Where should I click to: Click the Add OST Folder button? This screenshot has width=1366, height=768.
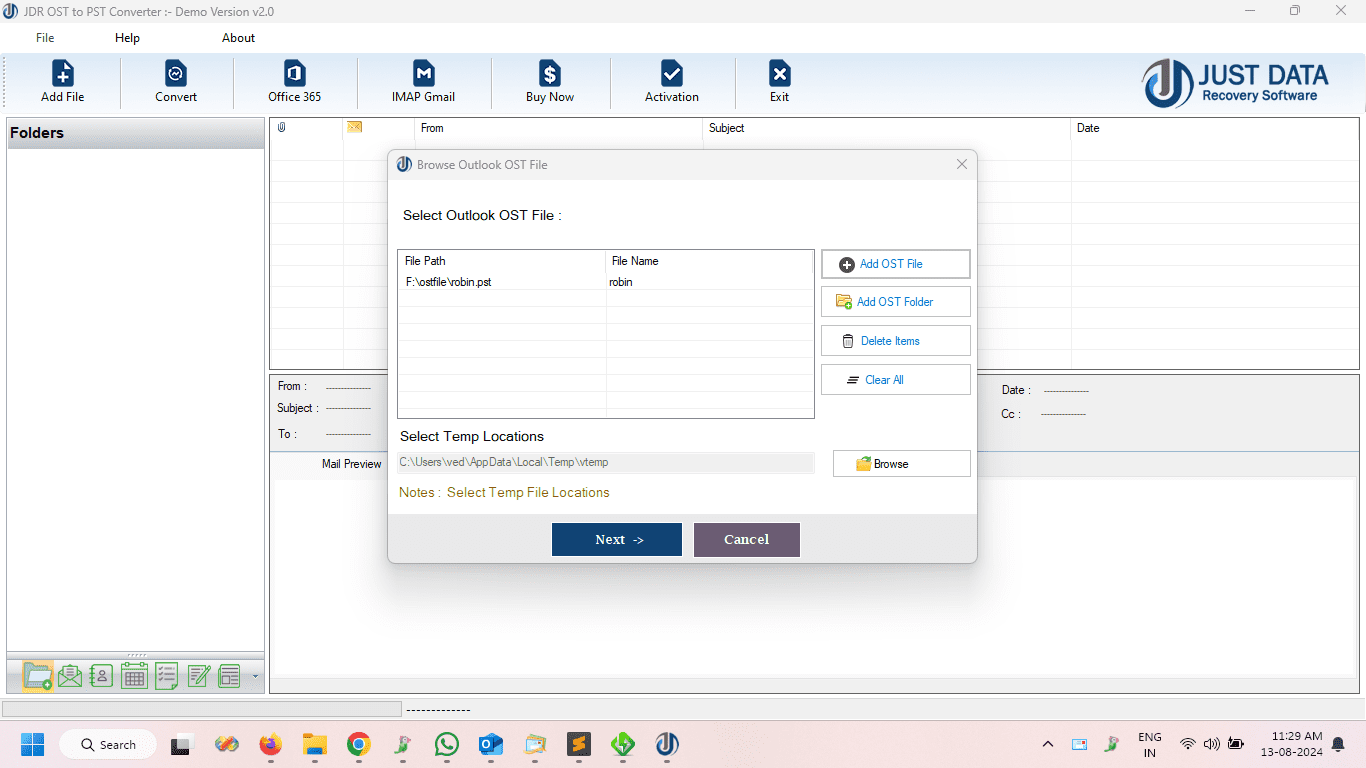point(895,301)
